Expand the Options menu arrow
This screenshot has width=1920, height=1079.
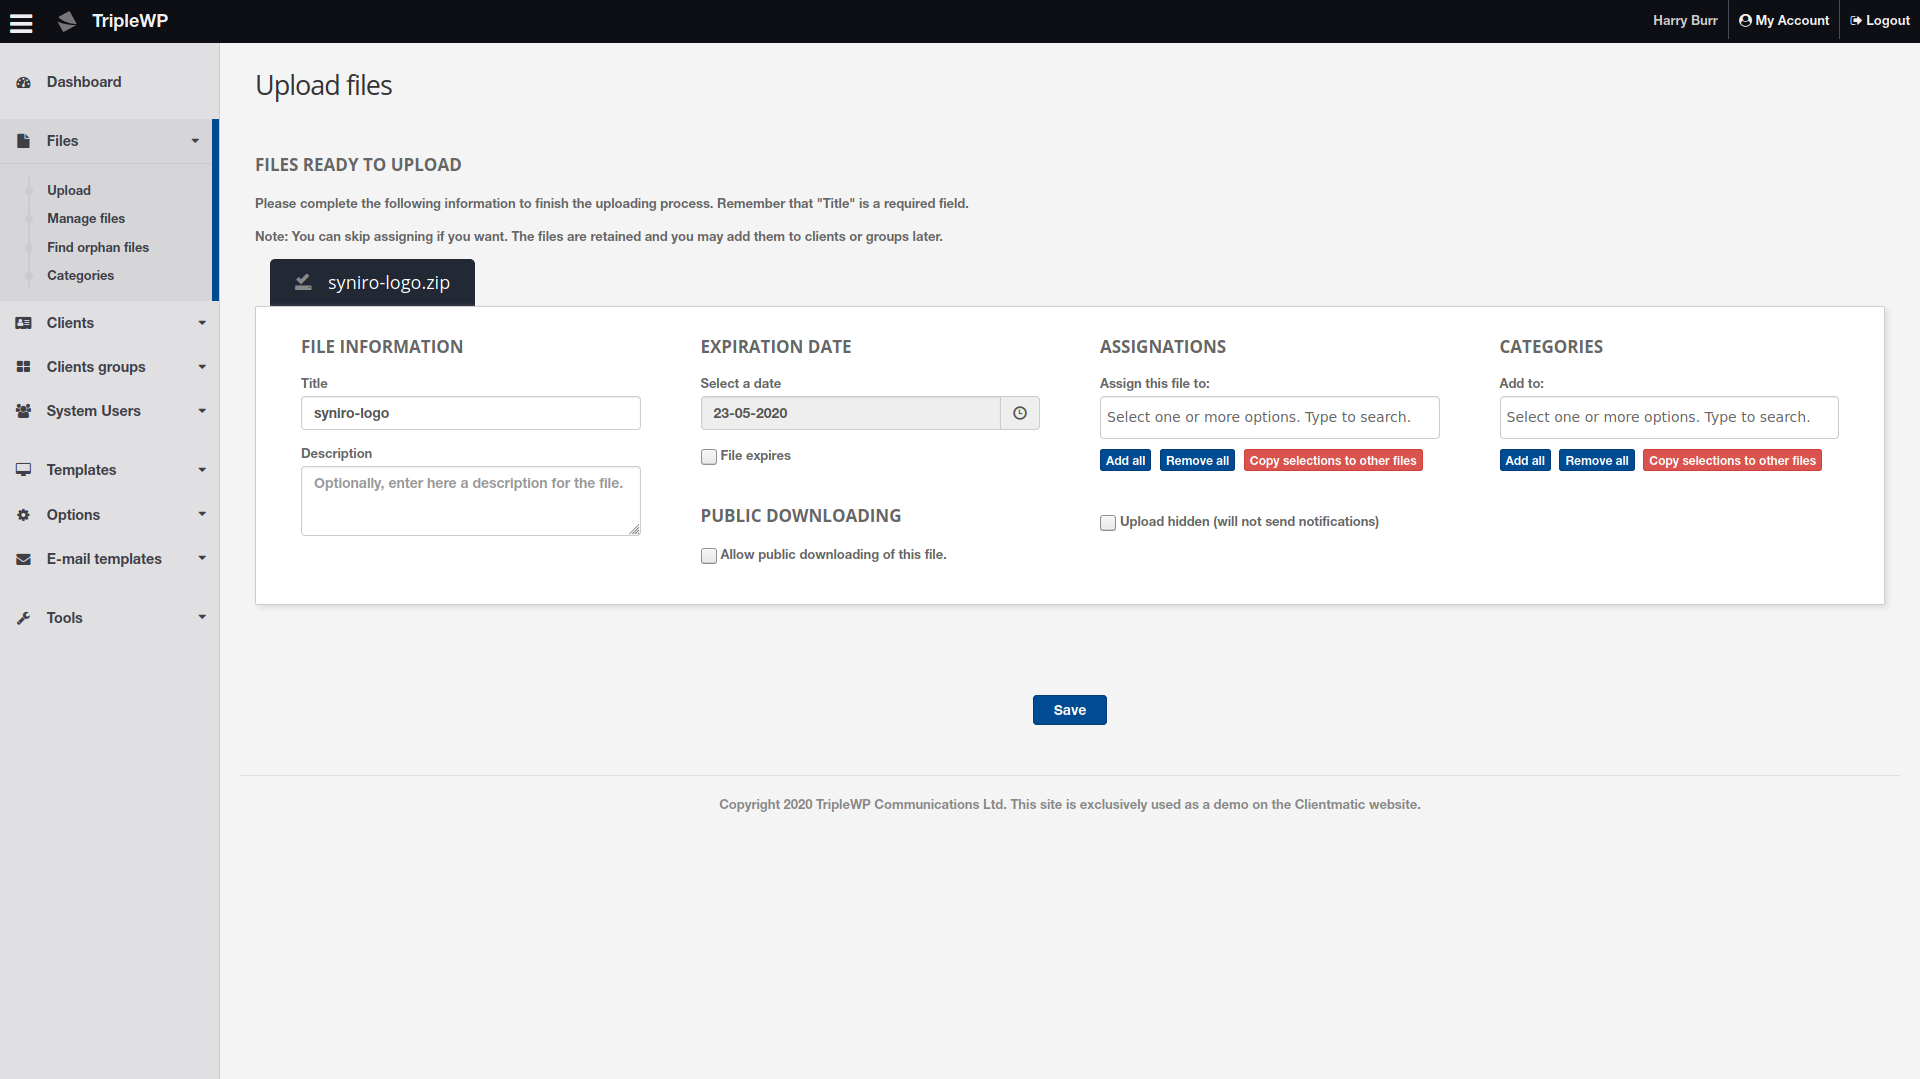[x=202, y=514]
